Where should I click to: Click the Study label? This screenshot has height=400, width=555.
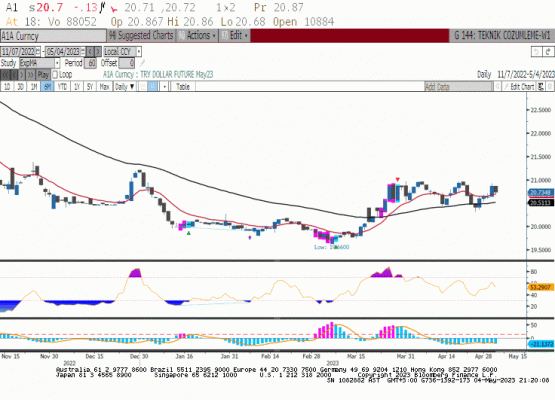[8, 63]
